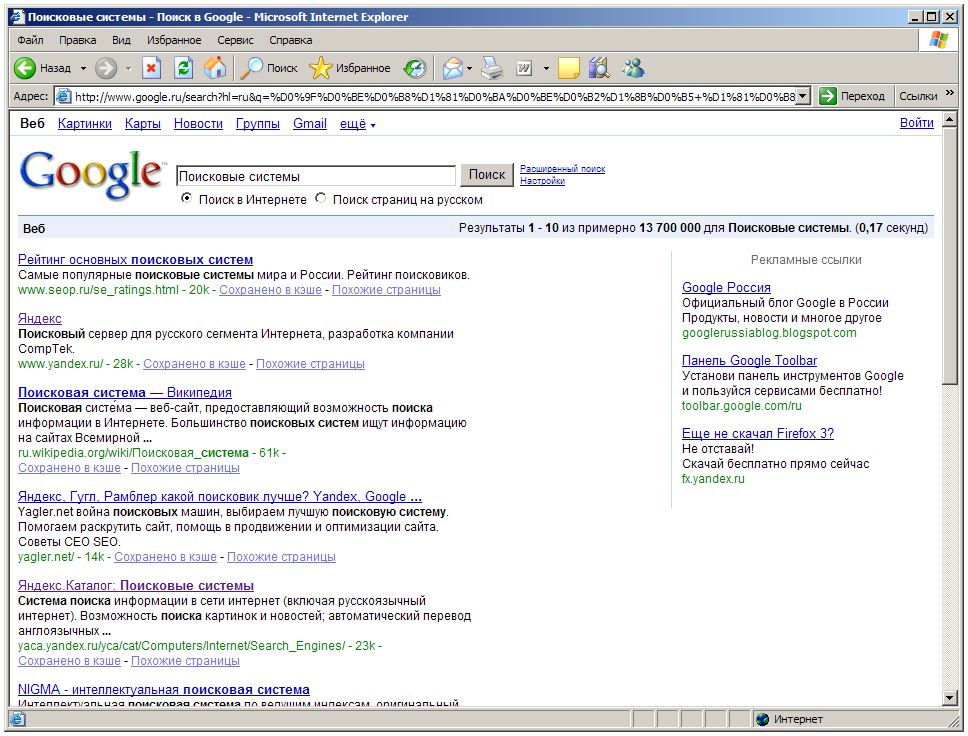Viewport: 968px width, 736px height.
Task: Click the Mail envelope toolbar icon
Action: point(453,68)
